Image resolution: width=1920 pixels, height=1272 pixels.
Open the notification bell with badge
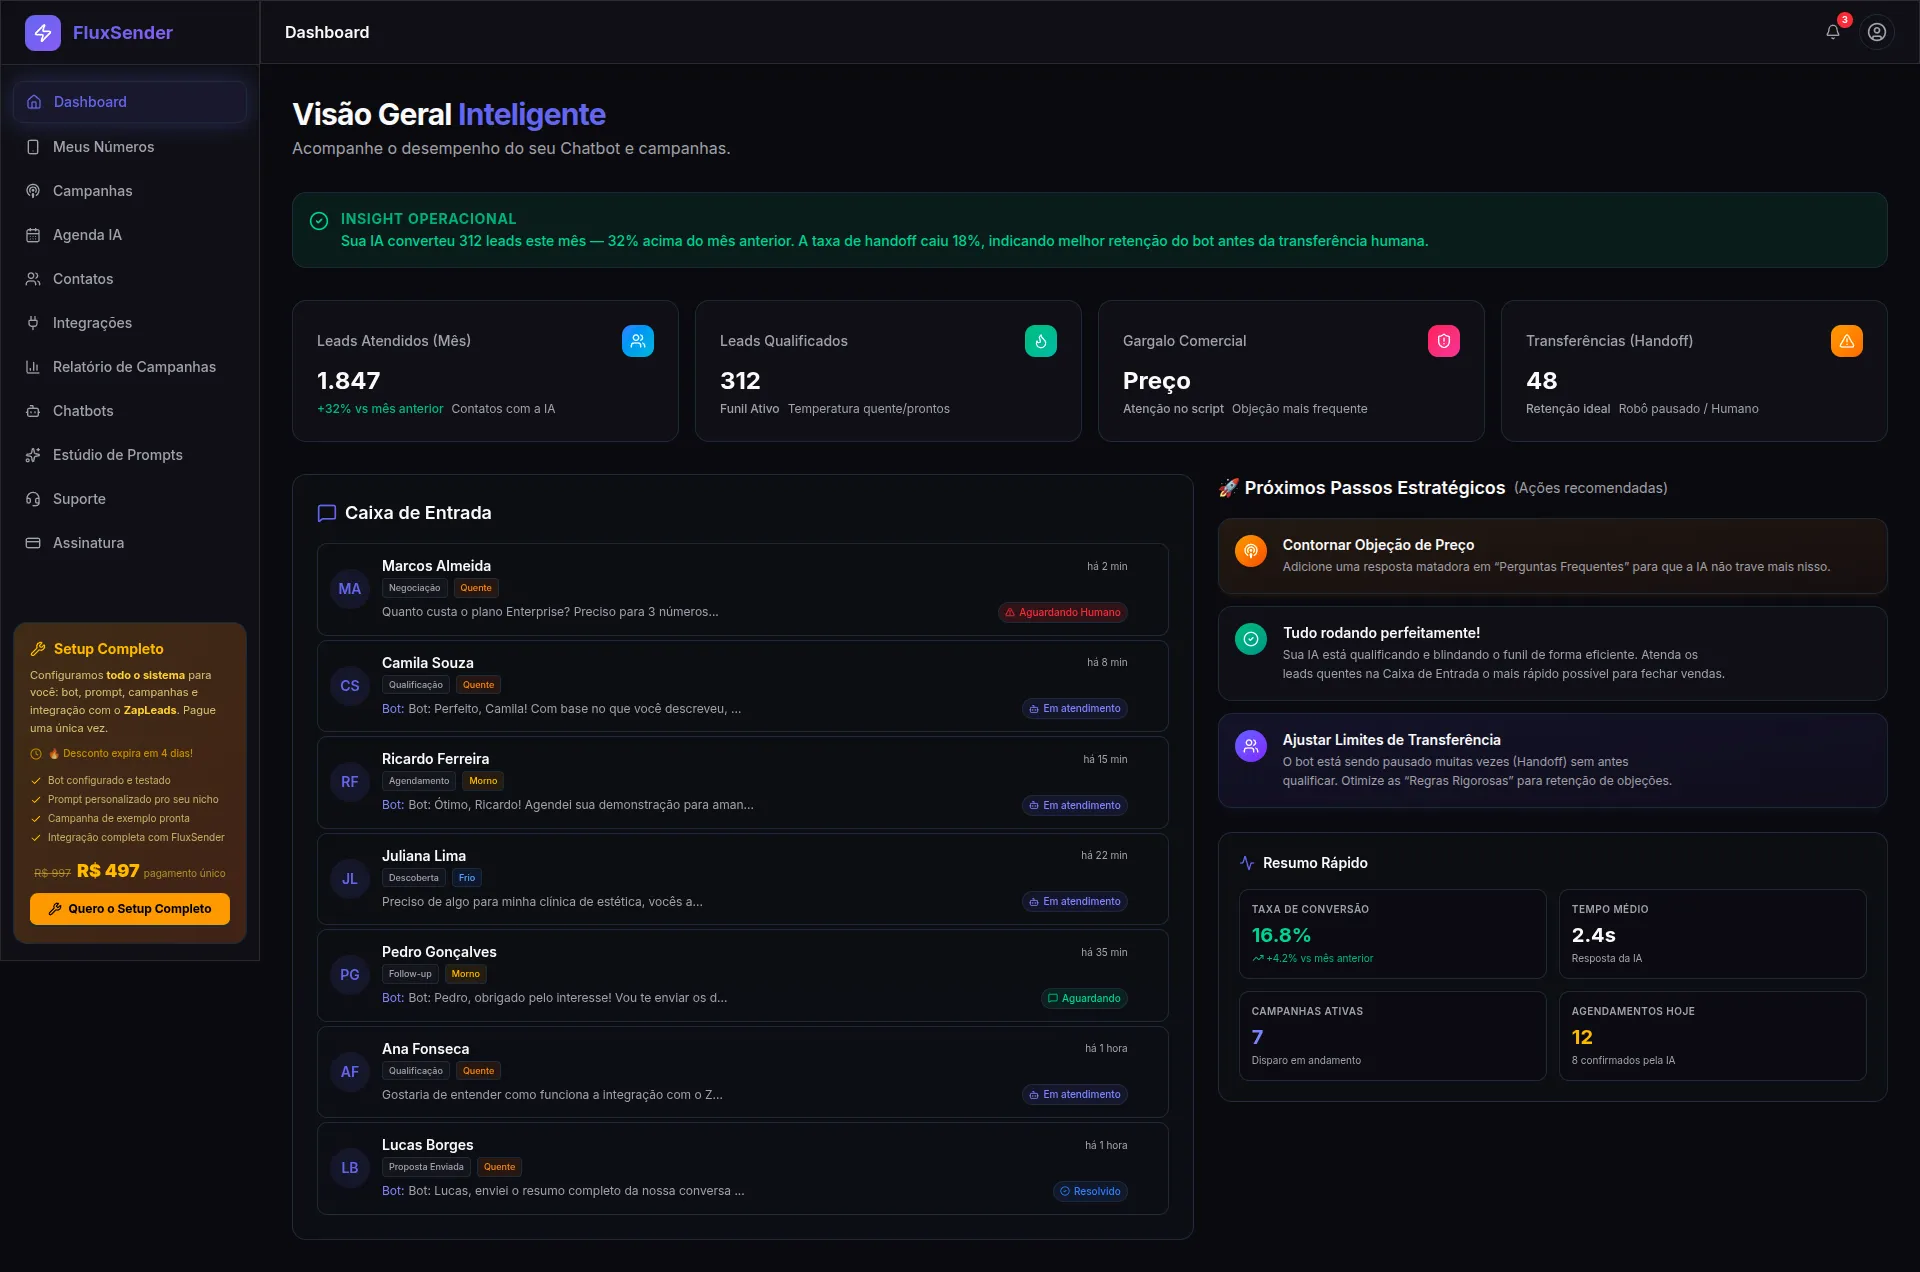pyautogui.click(x=1833, y=31)
